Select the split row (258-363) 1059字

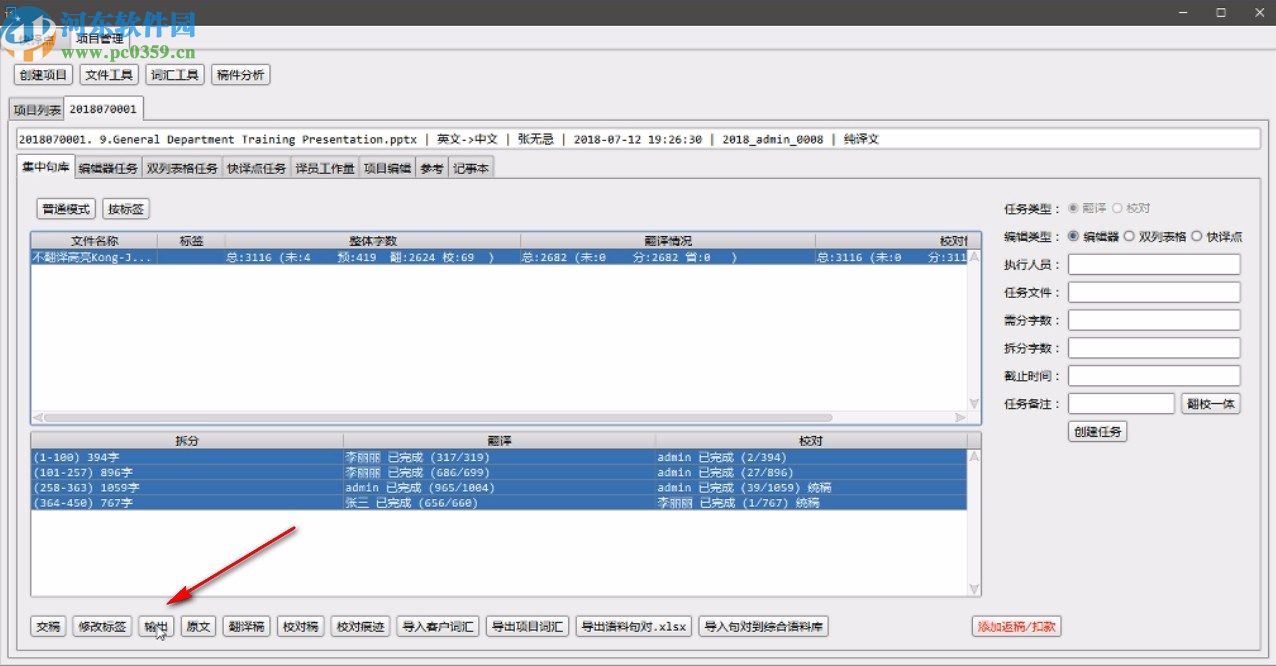tap(498, 487)
